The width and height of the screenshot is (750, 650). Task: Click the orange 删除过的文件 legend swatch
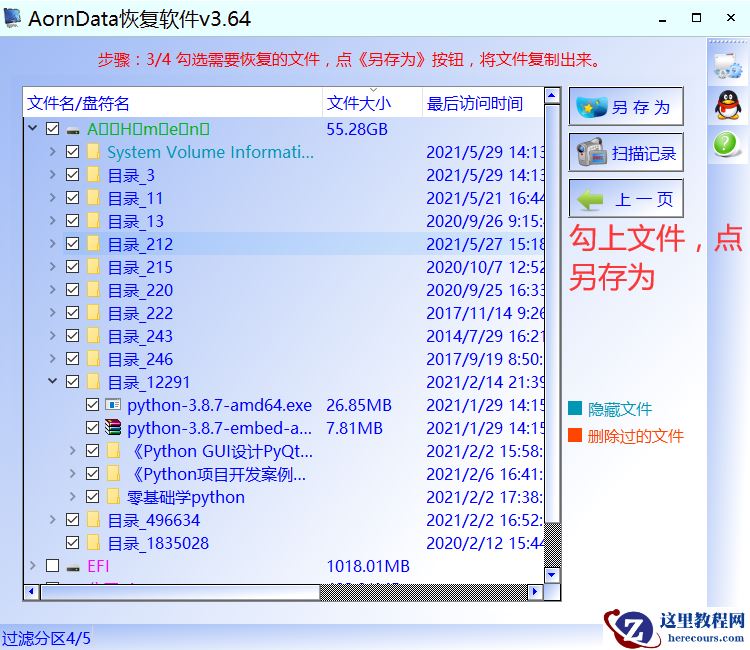click(x=575, y=435)
